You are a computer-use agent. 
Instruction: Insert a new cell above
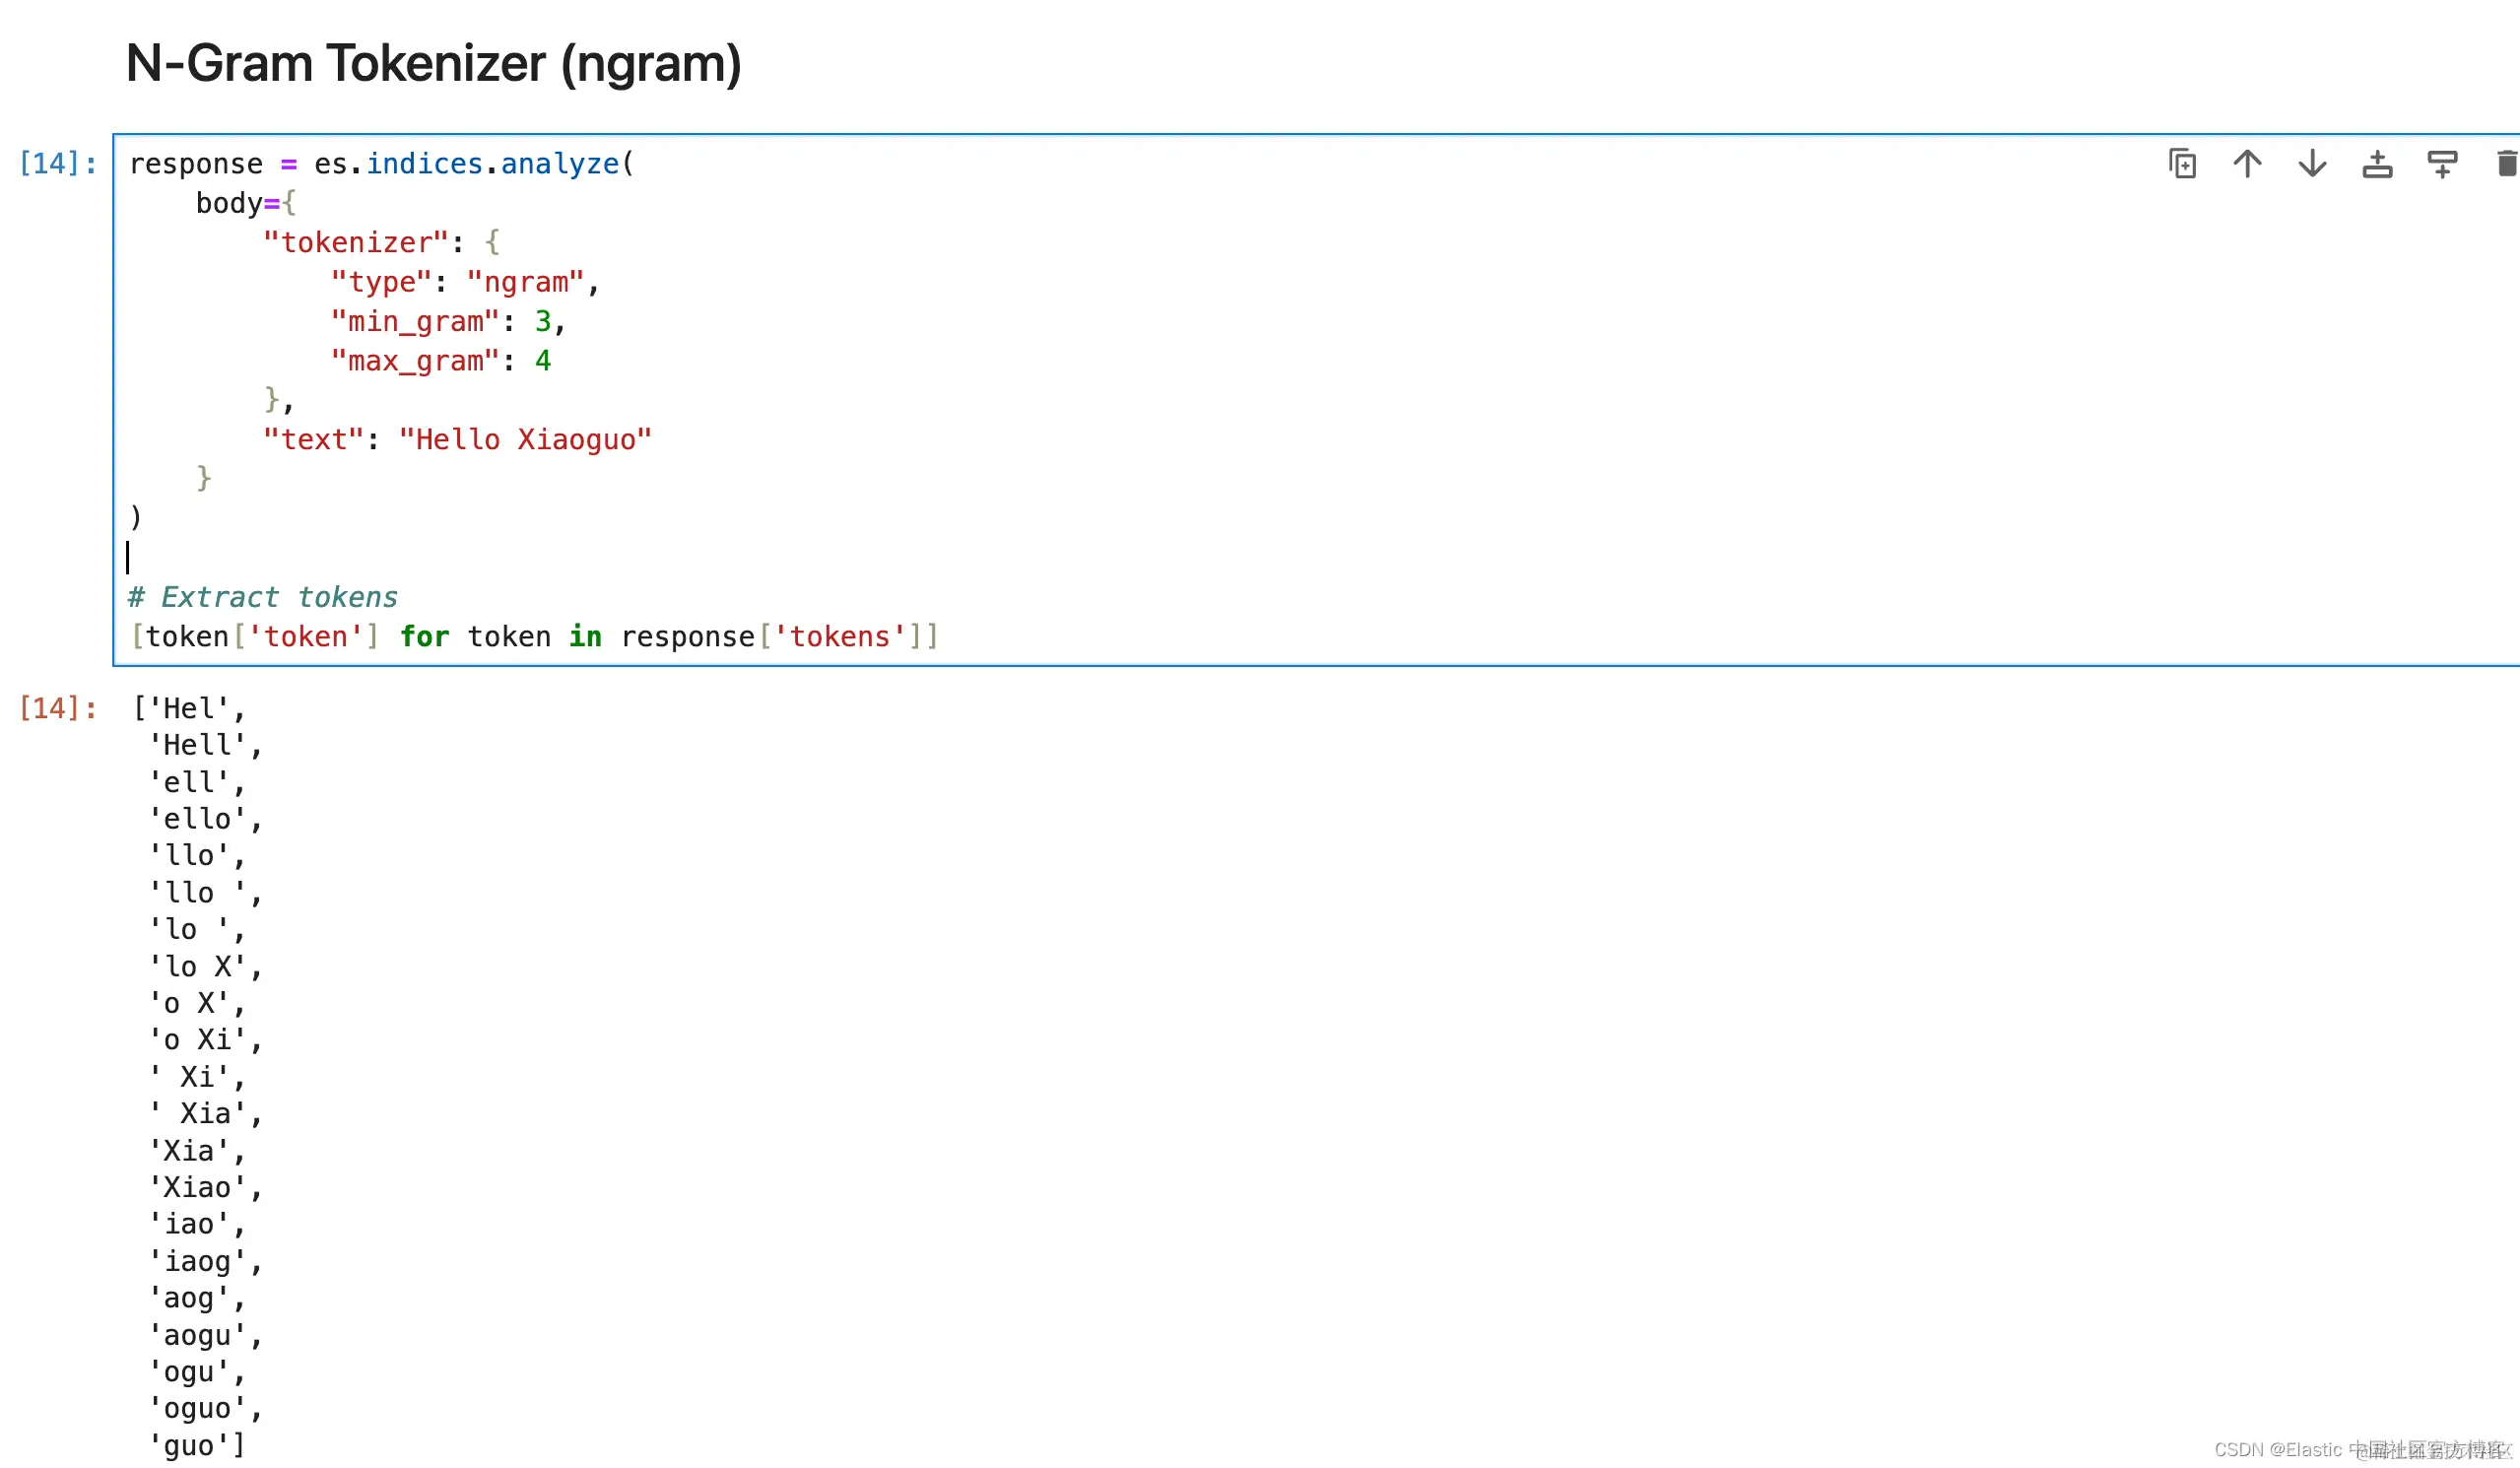point(2377,163)
